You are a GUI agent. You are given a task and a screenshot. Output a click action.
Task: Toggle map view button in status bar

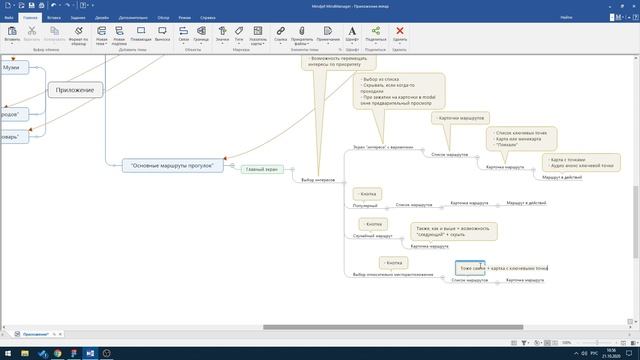coord(547,343)
